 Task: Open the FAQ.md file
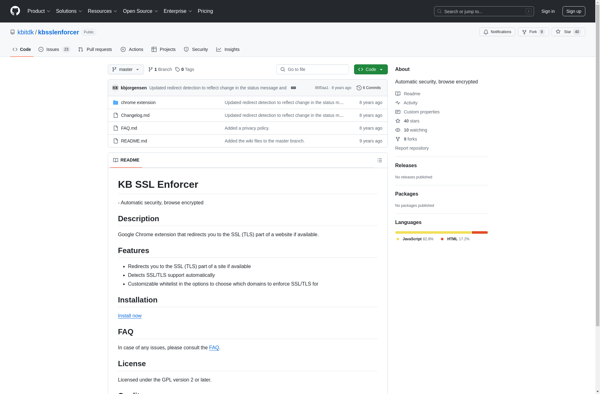pos(129,128)
